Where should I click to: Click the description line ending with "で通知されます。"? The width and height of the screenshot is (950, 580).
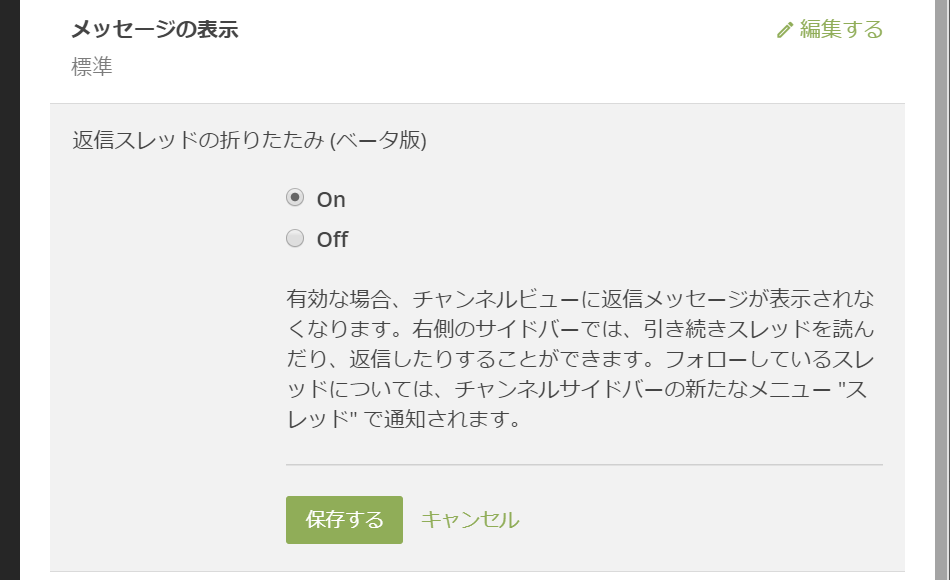coord(404,419)
